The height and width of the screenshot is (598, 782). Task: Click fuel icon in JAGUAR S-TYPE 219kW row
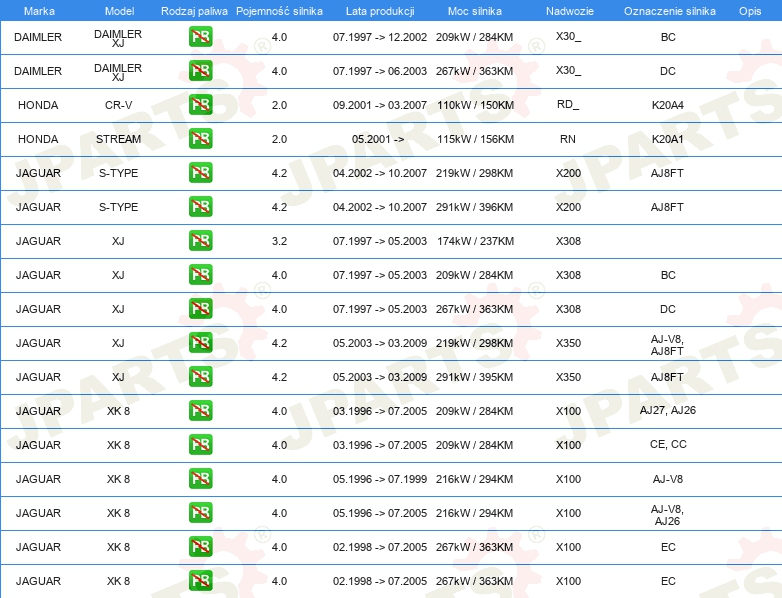tap(200, 173)
